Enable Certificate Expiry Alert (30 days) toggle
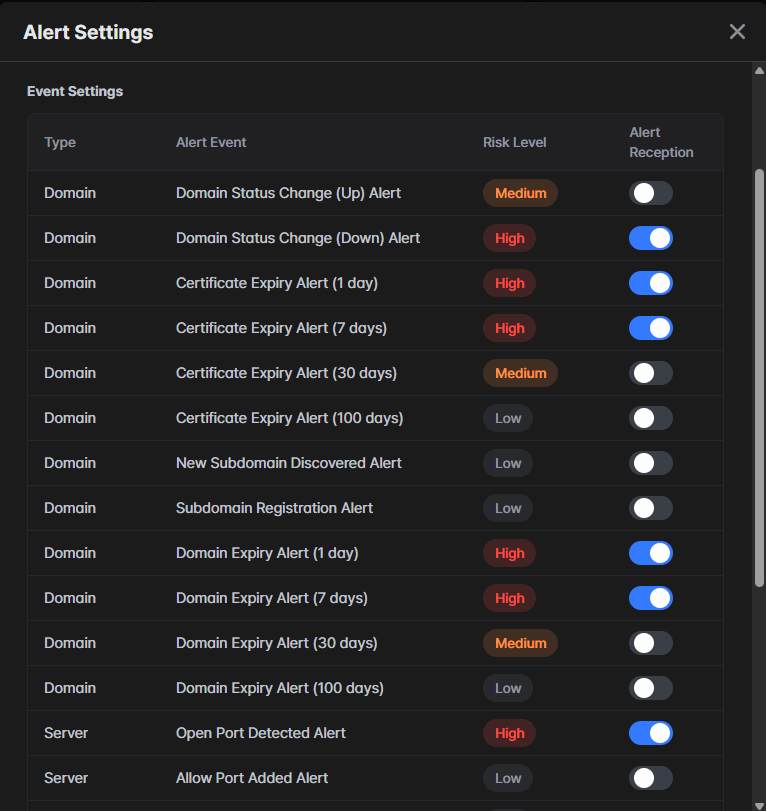 pyautogui.click(x=650, y=373)
